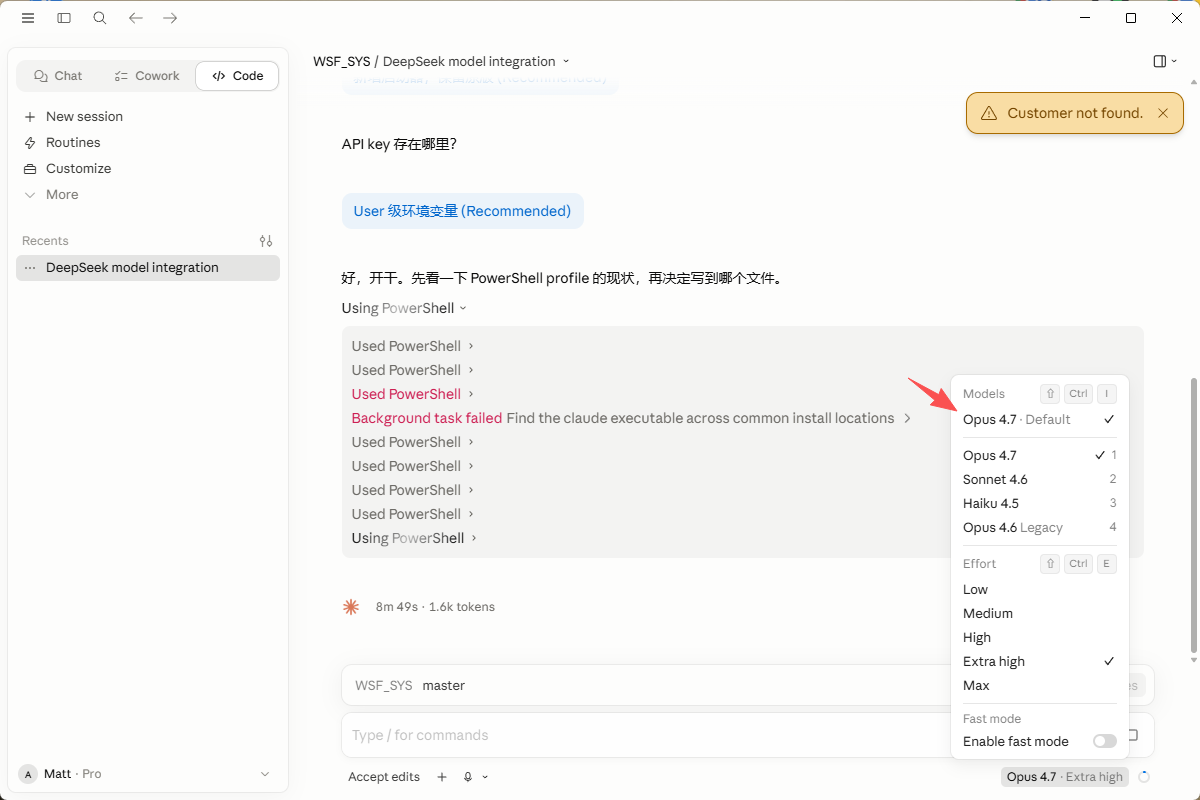Set effort to Extra high
The image size is (1200, 800).
coord(1039,662)
